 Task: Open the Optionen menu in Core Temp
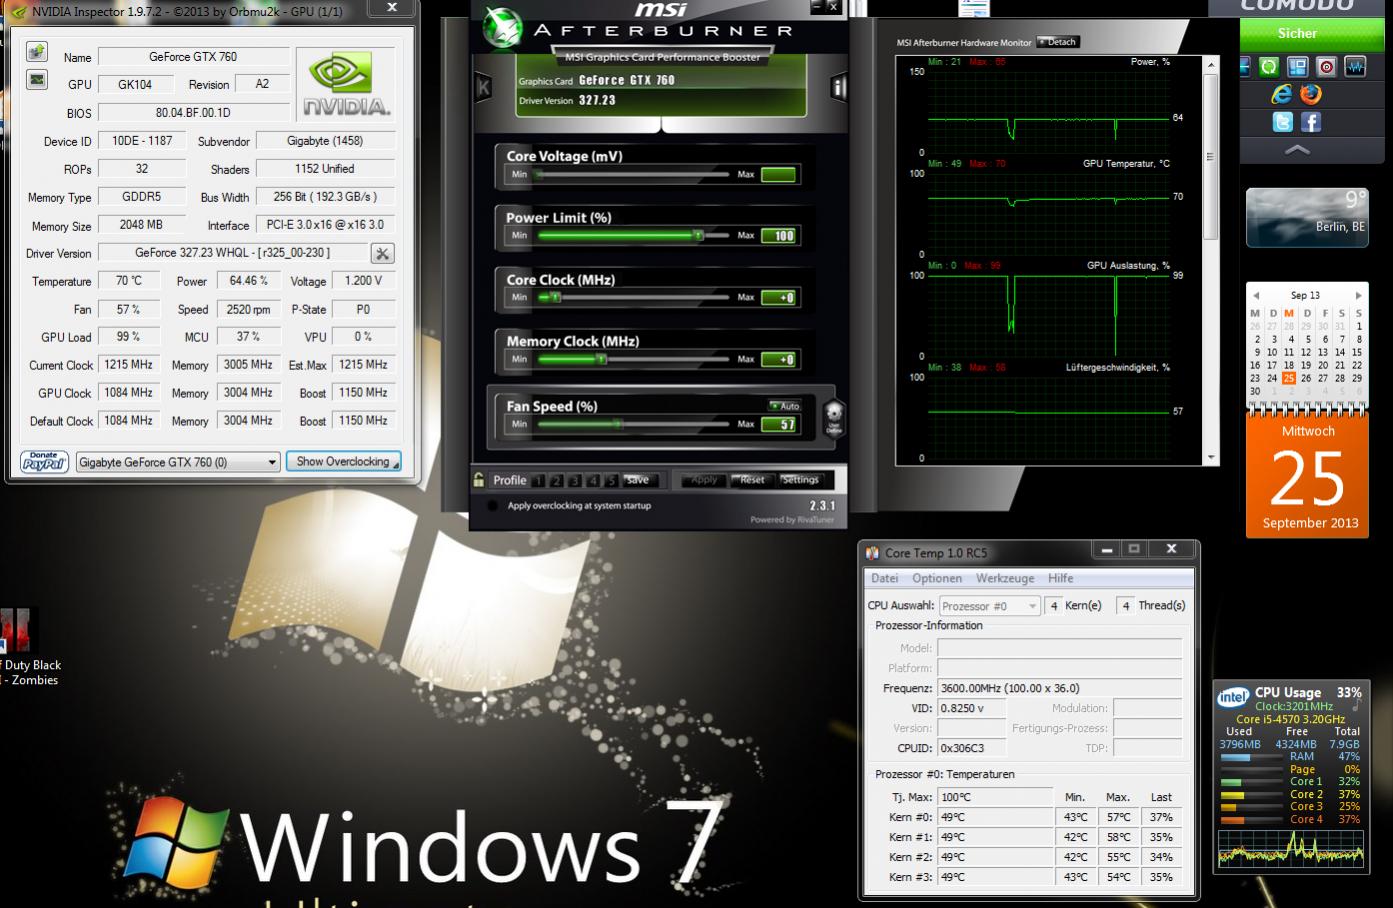pyautogui.click(x=937, y=578)
